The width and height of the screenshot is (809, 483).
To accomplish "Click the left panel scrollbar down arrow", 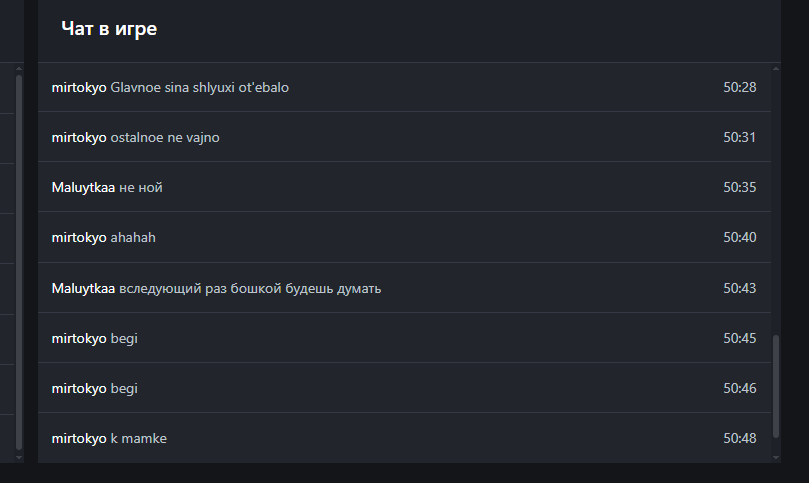I will click(19, 456).
